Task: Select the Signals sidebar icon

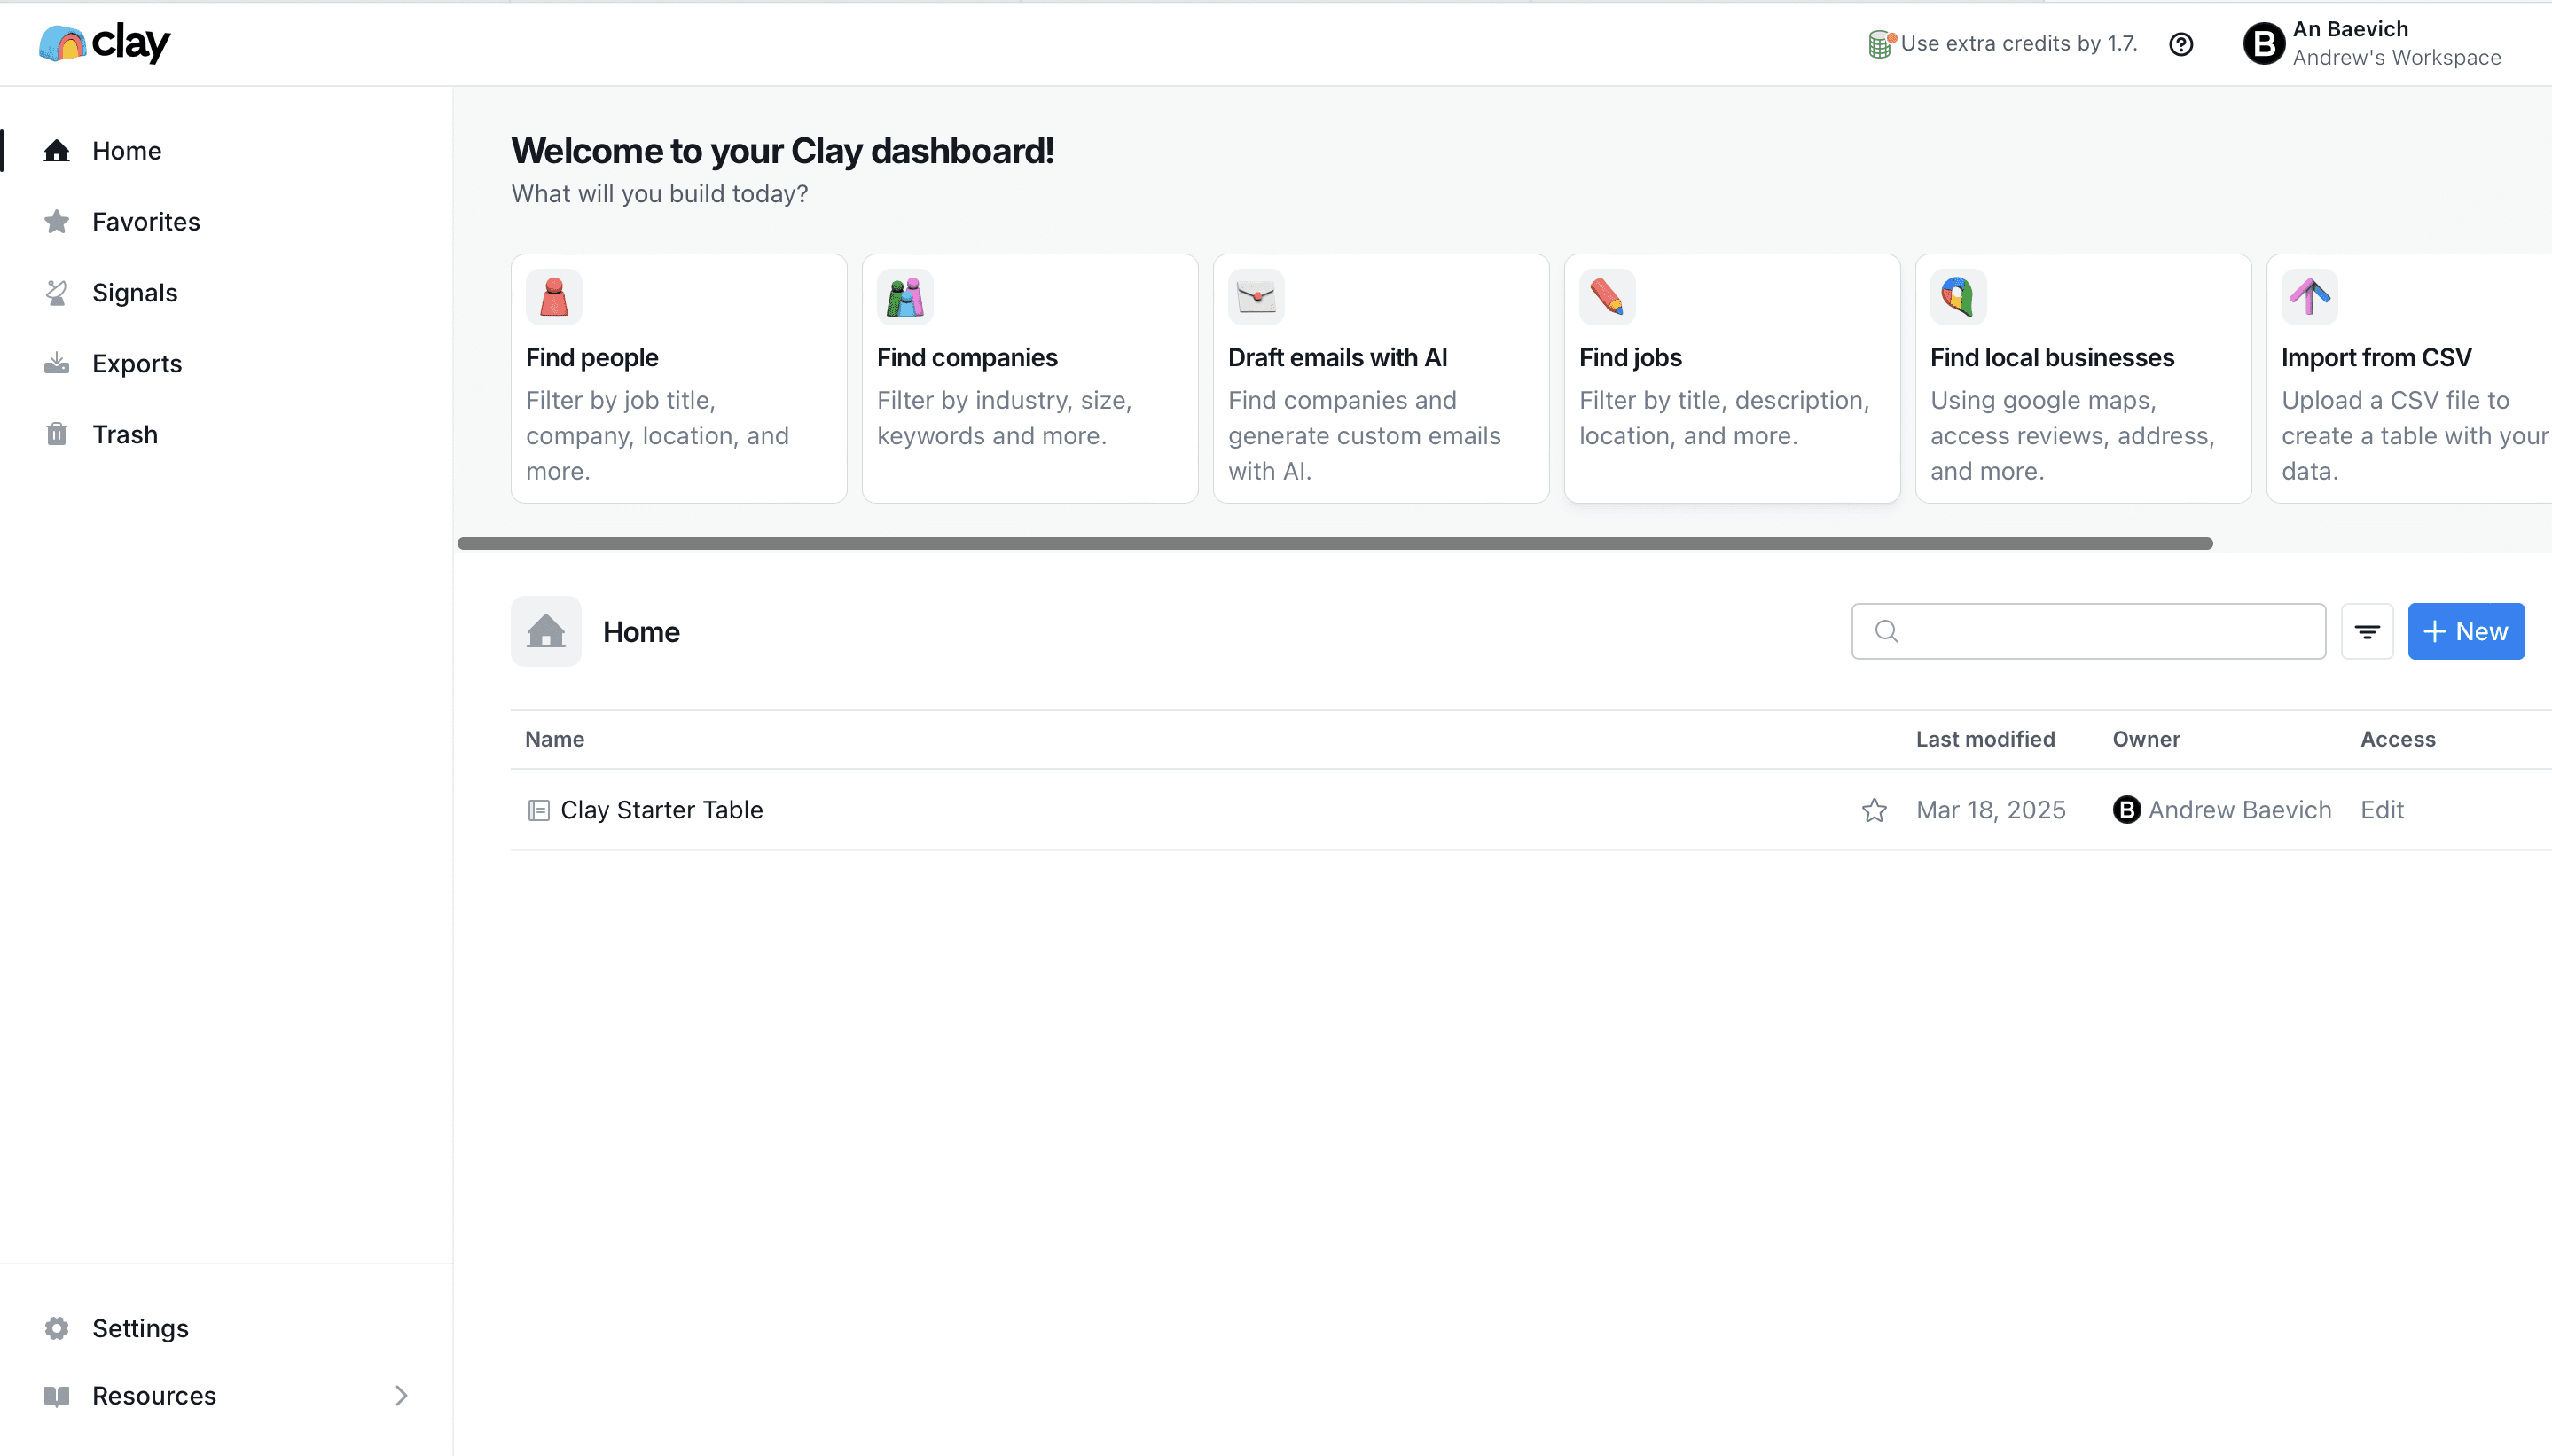Action: (x=57, y=292)
